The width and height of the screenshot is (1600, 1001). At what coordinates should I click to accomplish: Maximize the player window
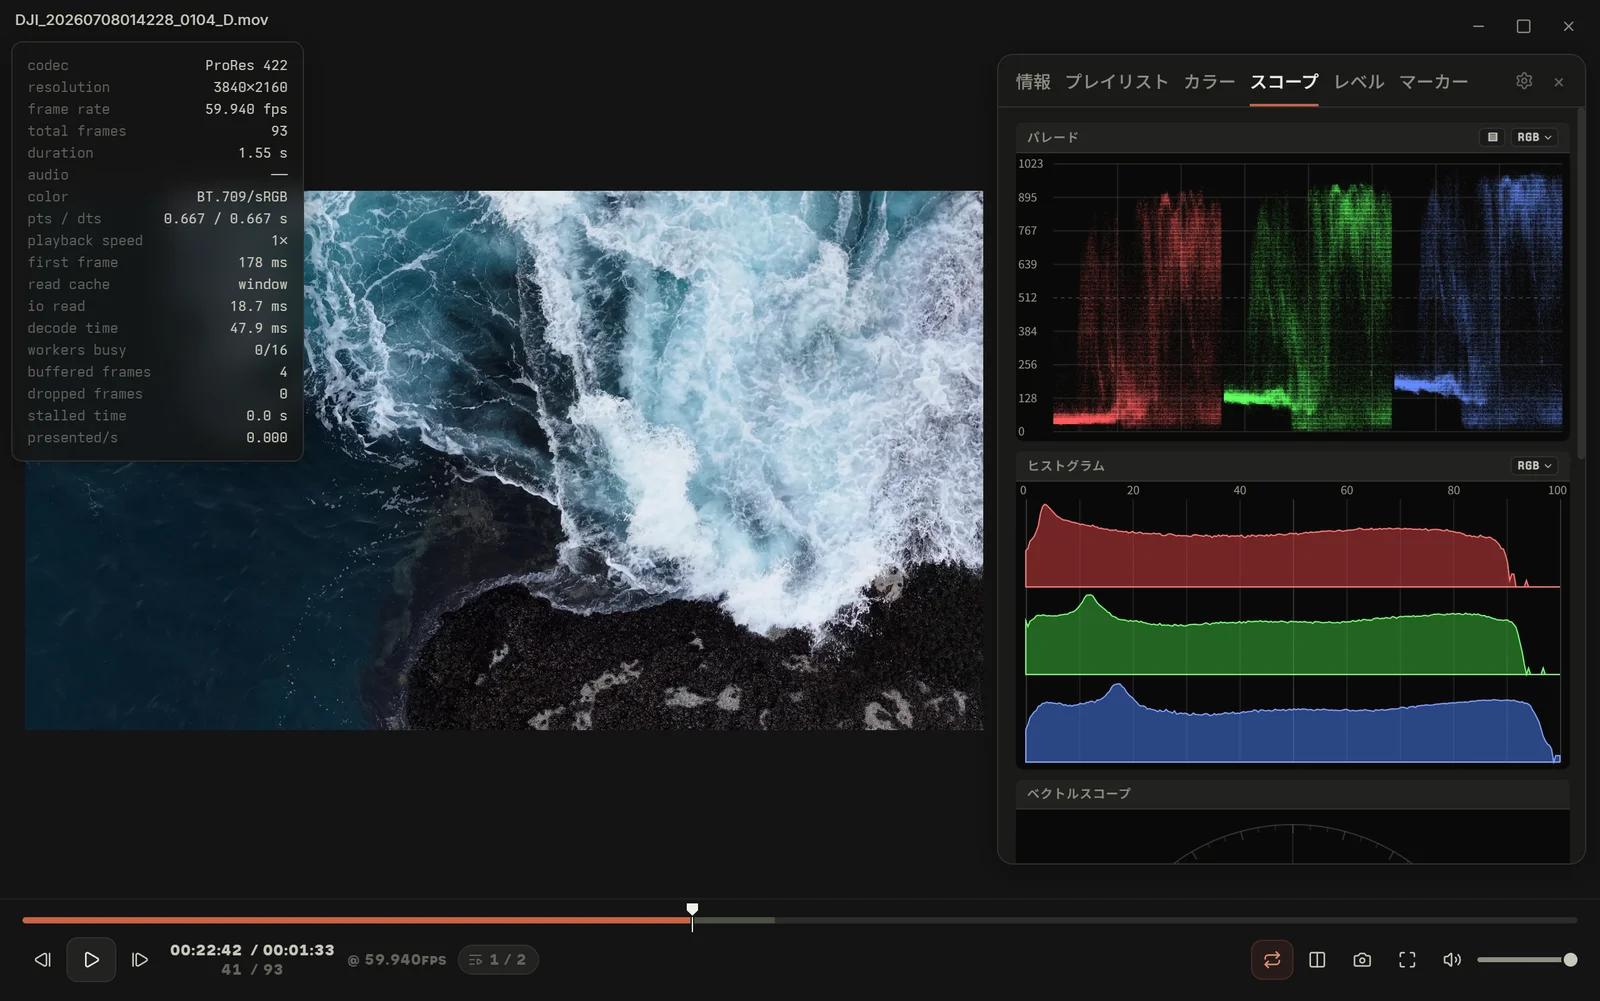pos(1523,26)
